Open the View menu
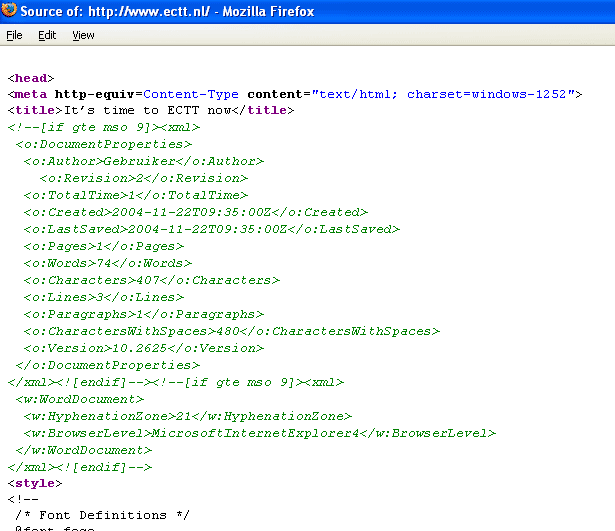The height and width of the screenshot is (531, 615). 83,35
